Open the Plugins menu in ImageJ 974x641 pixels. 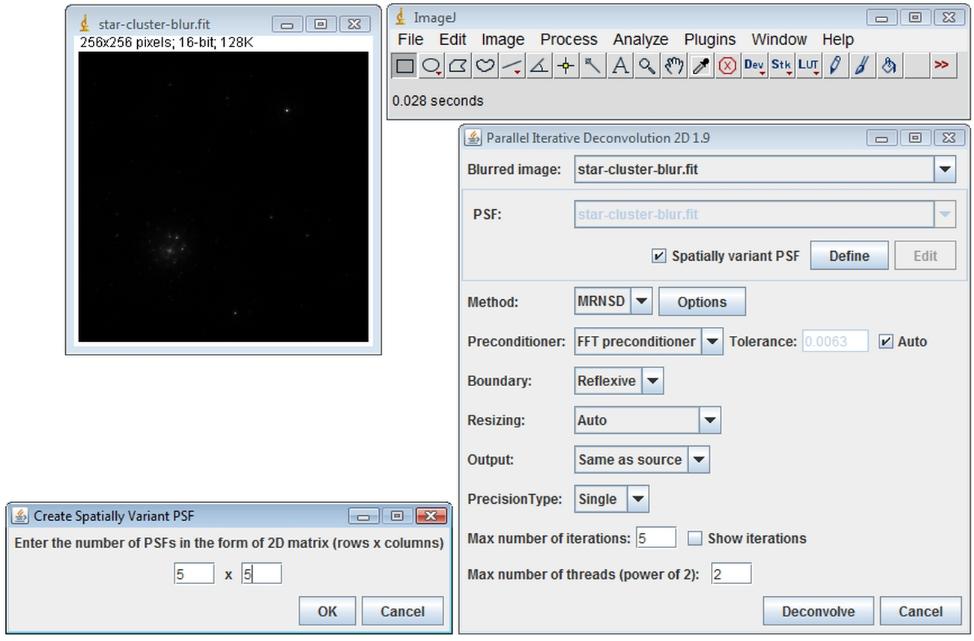coord(709,39)
